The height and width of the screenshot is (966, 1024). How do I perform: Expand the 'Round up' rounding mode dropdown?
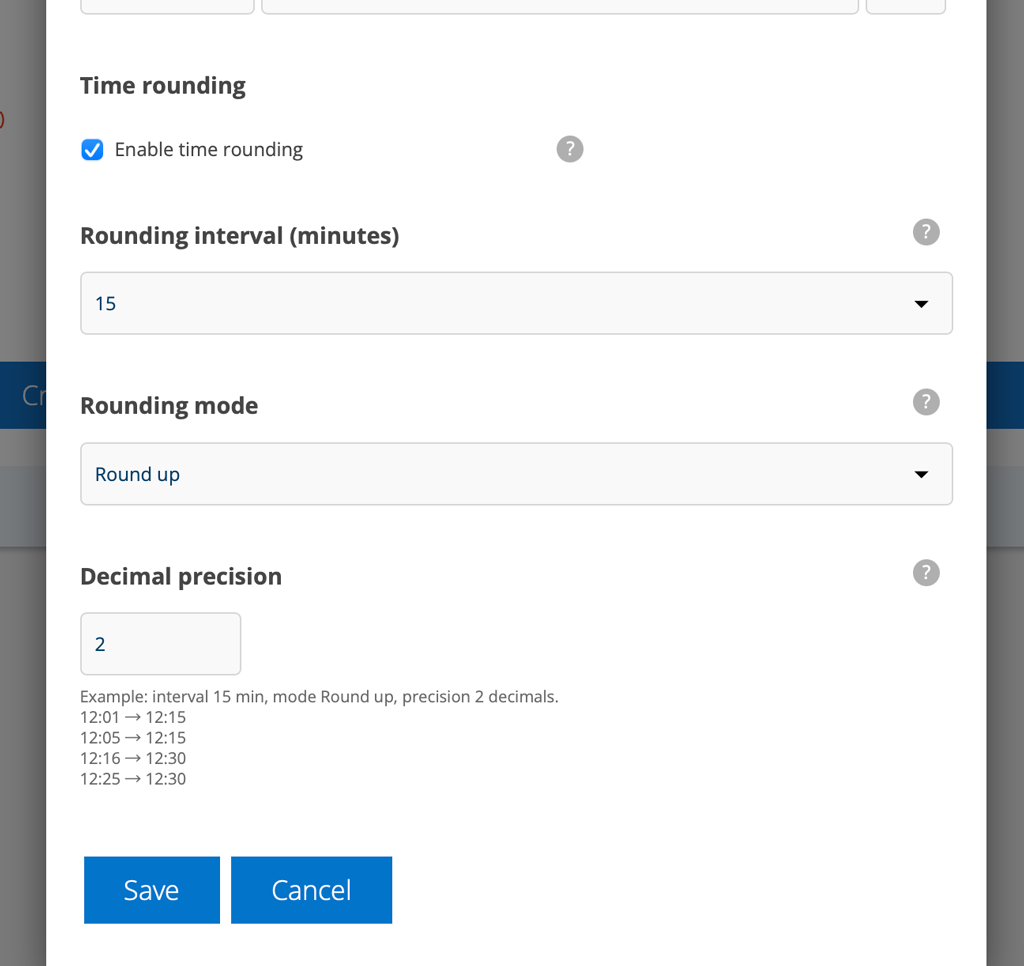[515, 474]
